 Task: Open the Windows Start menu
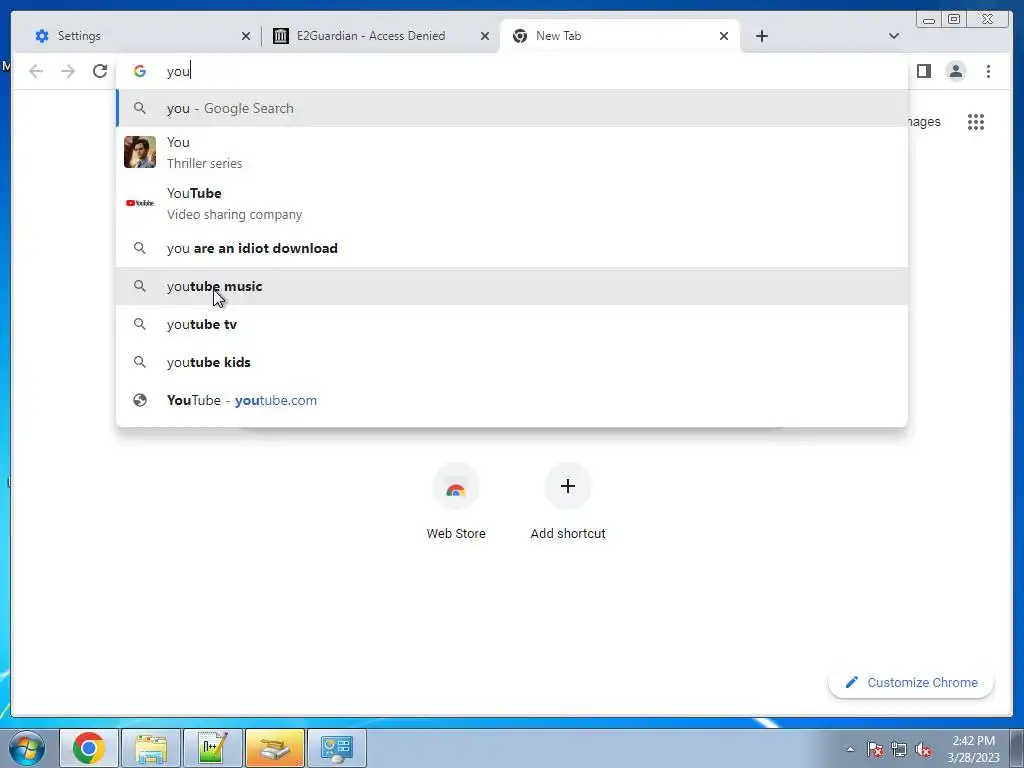[26, 748]
